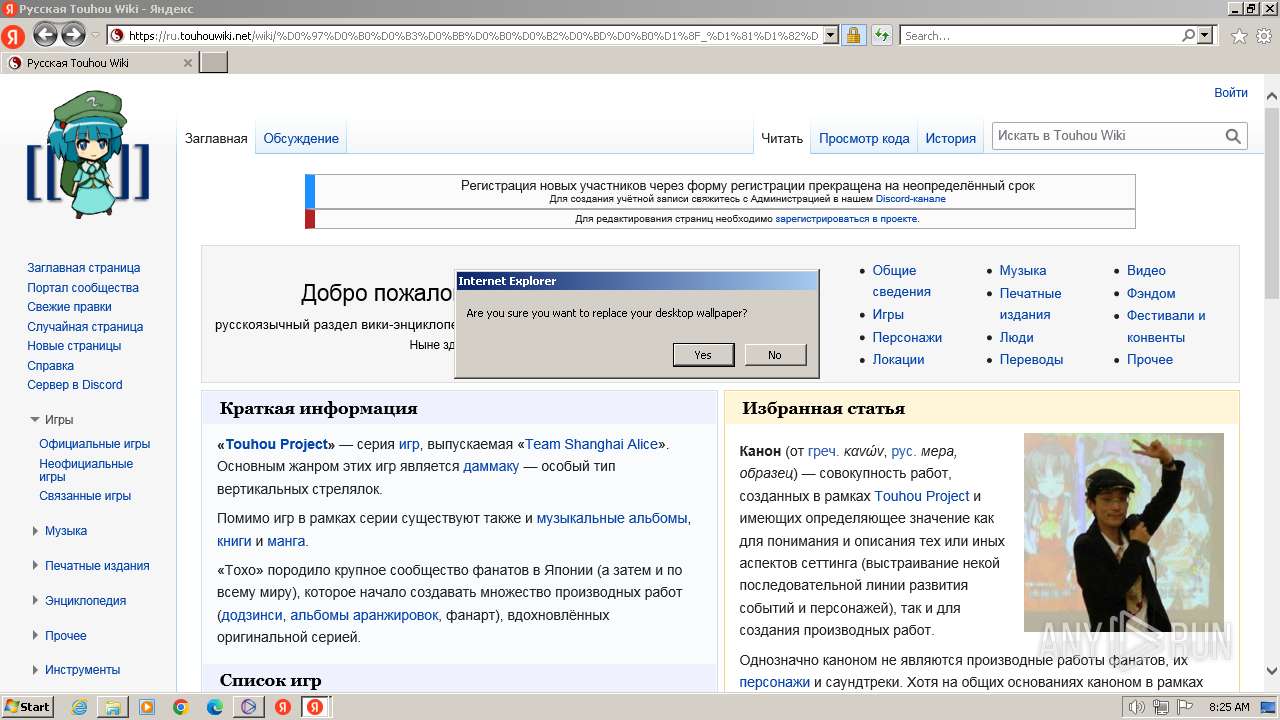Screen dimensions: 1280x720
Task: Click the action center flag tray icon
Action: click(x=1186, y=707)
